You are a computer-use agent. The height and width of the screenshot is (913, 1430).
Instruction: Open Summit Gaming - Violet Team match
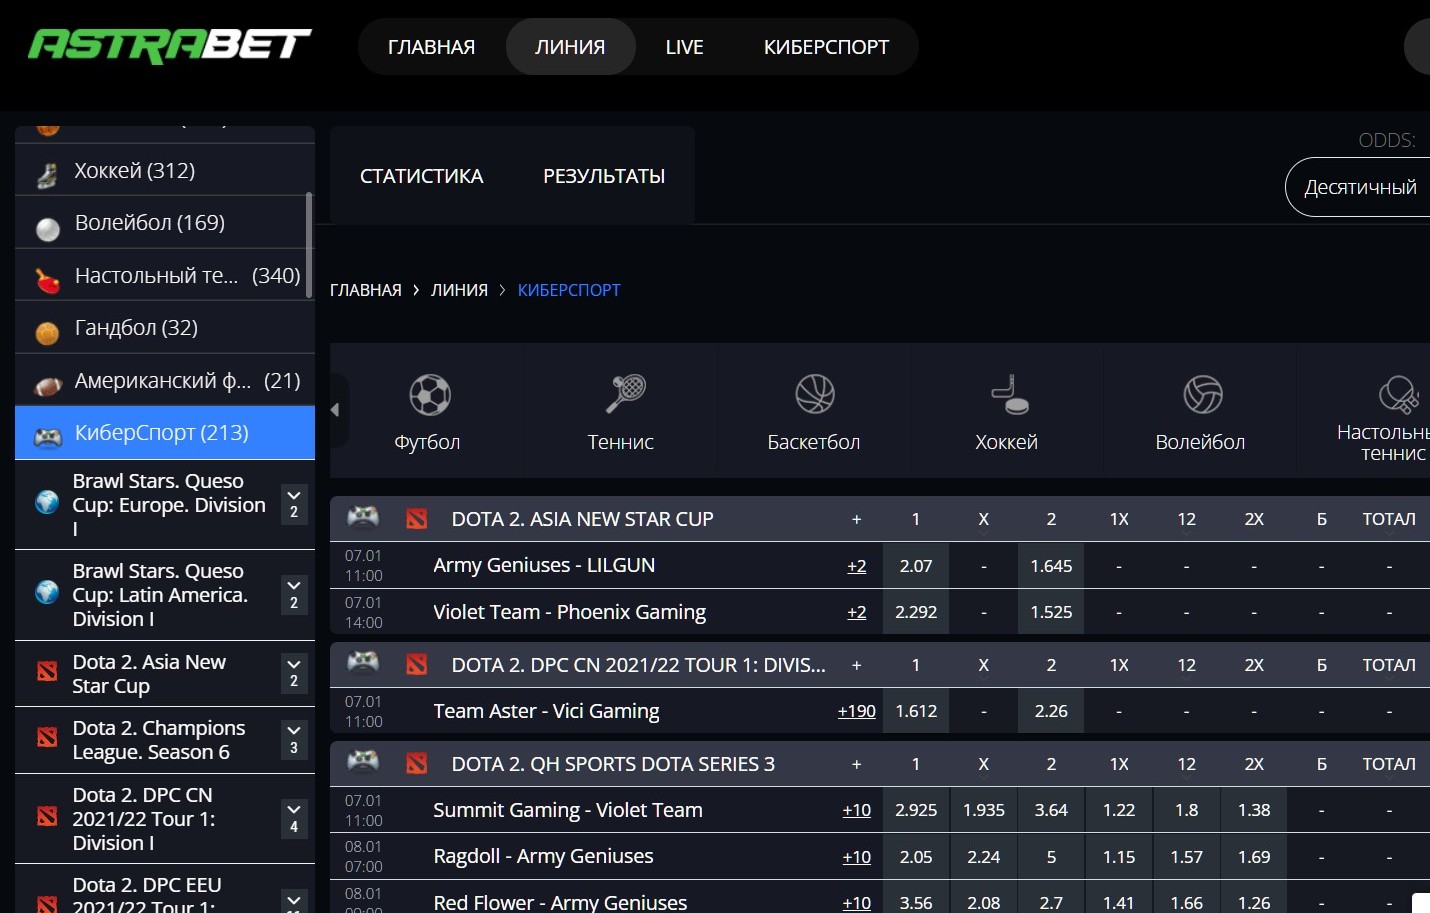pos(568,810)
